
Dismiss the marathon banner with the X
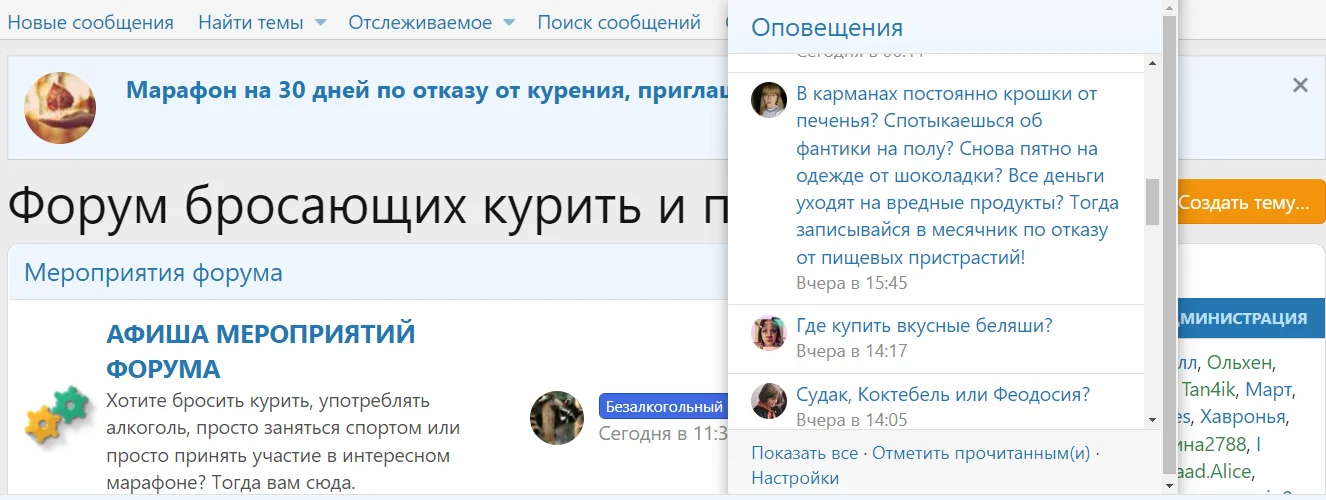(1300, 85)
